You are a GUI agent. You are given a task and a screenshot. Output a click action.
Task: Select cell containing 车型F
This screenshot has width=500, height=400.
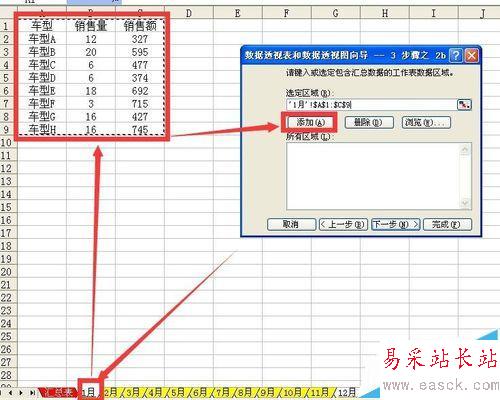point(42,104)
